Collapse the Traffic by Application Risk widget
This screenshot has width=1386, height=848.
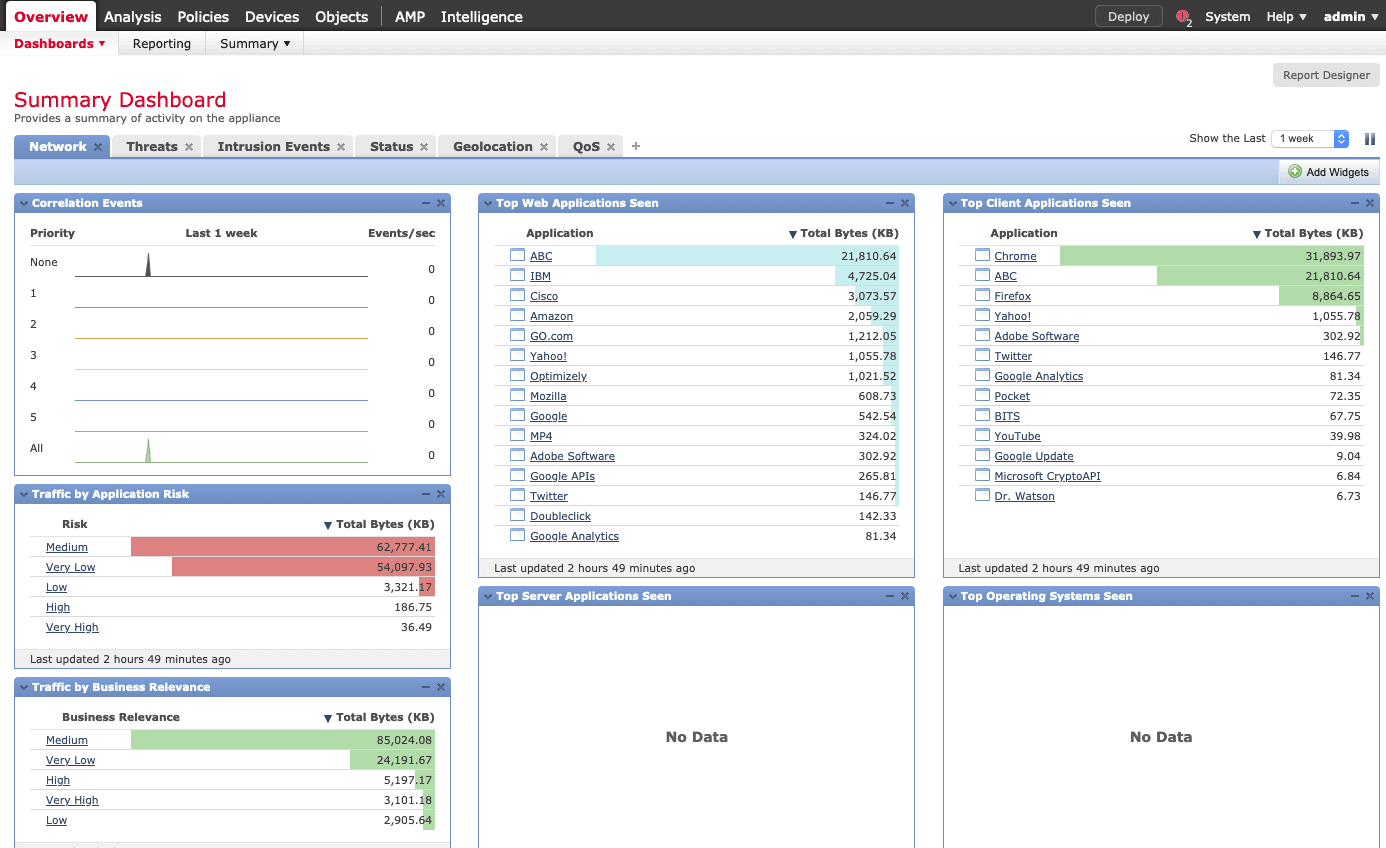pos(24,494)
